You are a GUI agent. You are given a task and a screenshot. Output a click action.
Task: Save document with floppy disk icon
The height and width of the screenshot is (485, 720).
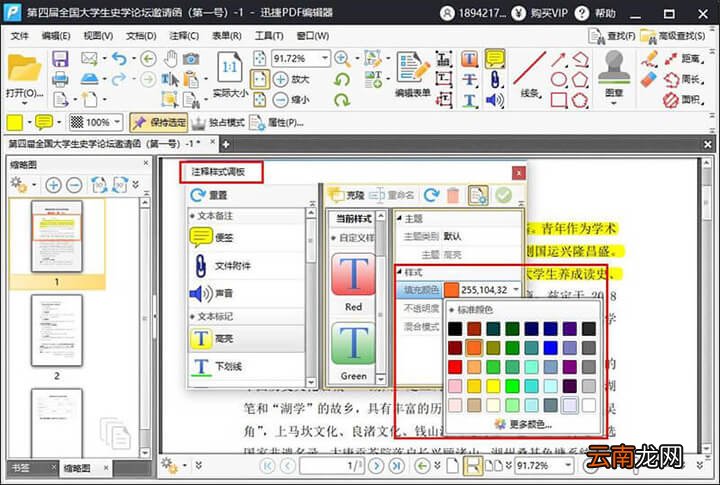point(60,59)
